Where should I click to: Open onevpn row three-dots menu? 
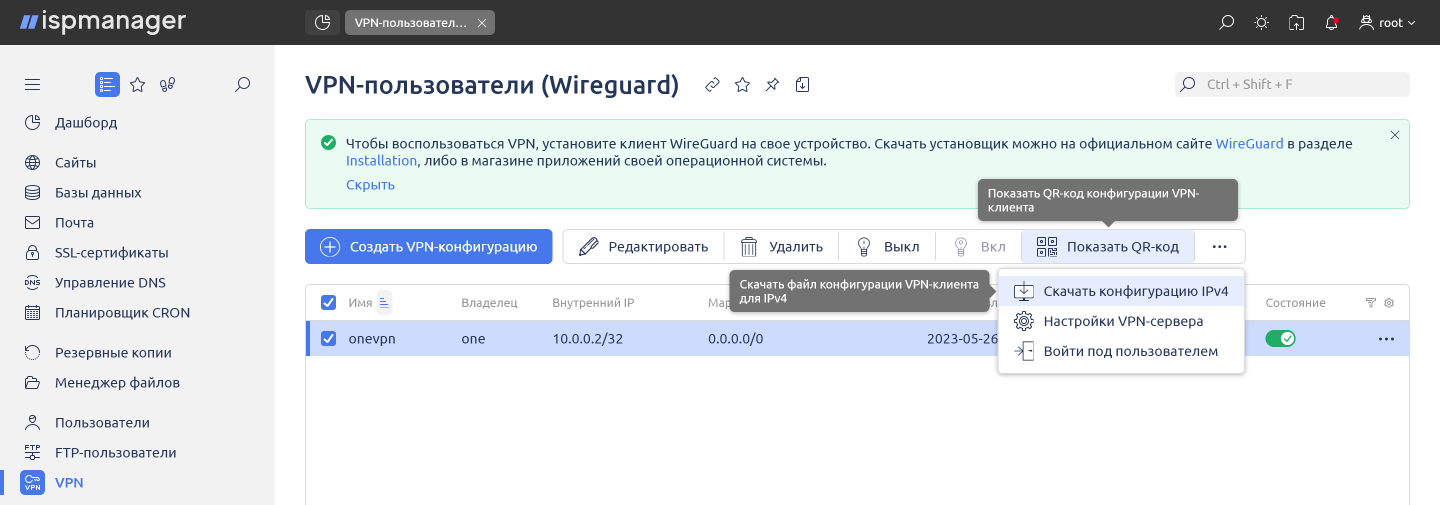[x=1386, y=338]
